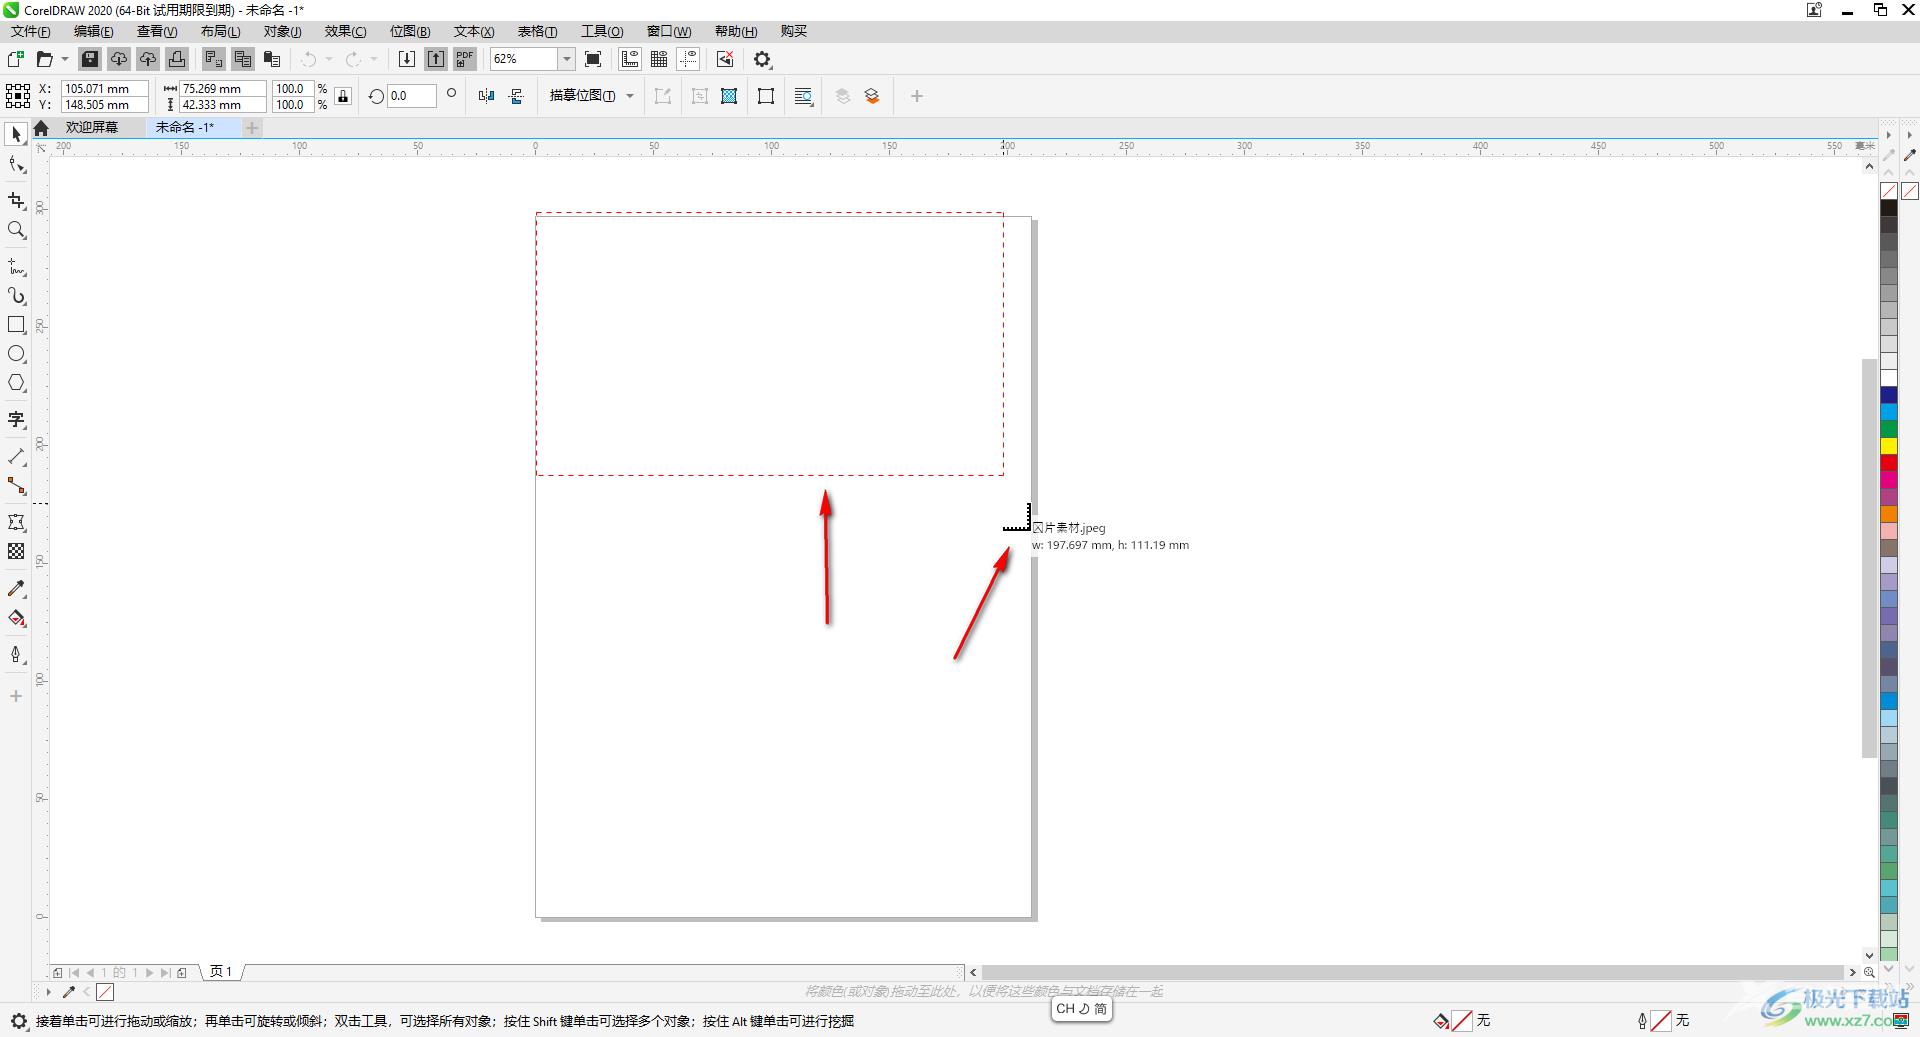Viewport: 1920px width, 1037px height.
Task: Click the quick customize plus in toolbox
Action: (16, 696)
